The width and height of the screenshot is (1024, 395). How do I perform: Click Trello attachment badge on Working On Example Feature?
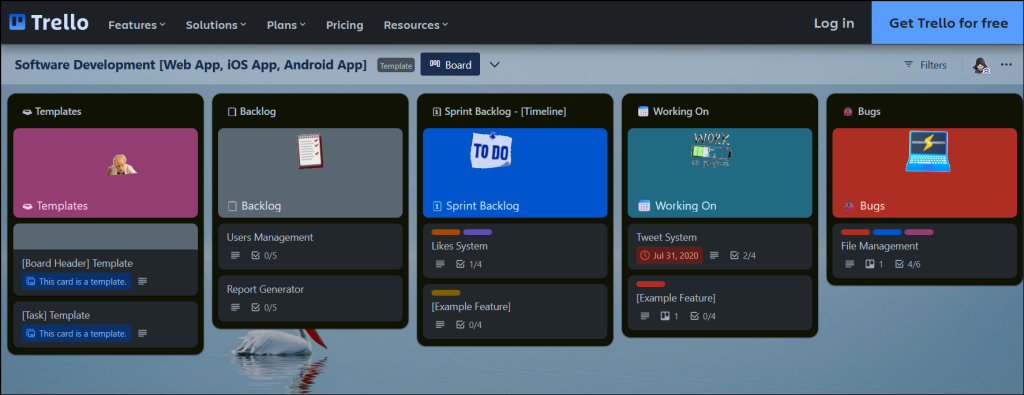pos(670,316)
